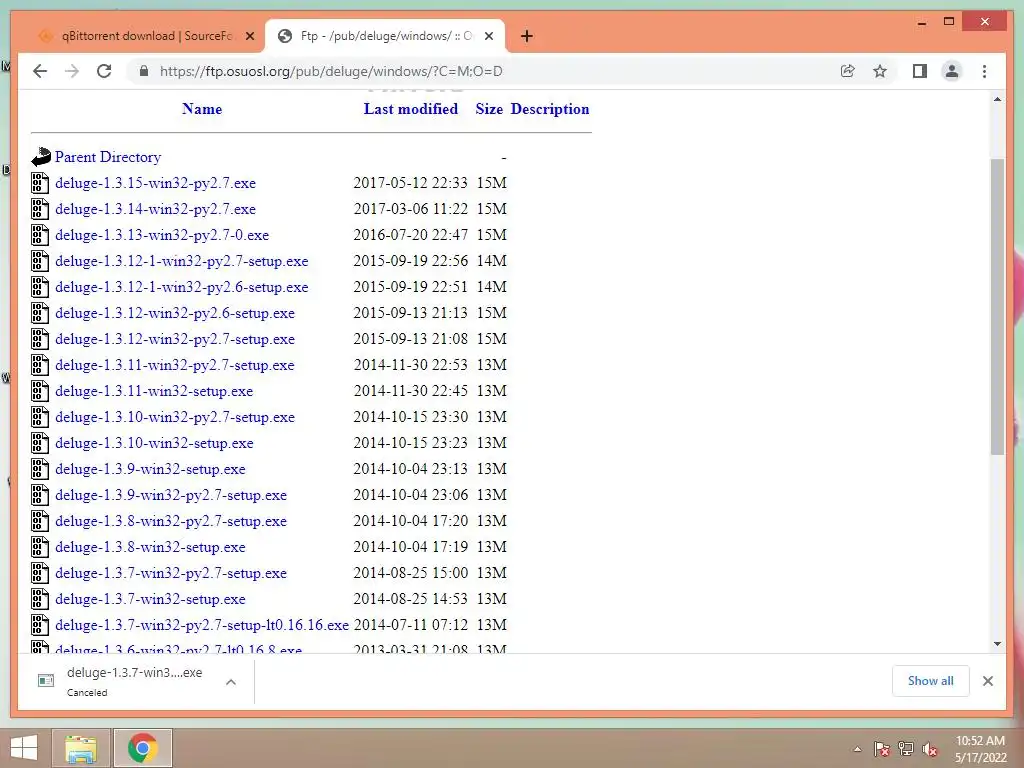Download deluge-1.3.15-win32-py2.7.exe
1024x768 pixels.
coord(155,183)
